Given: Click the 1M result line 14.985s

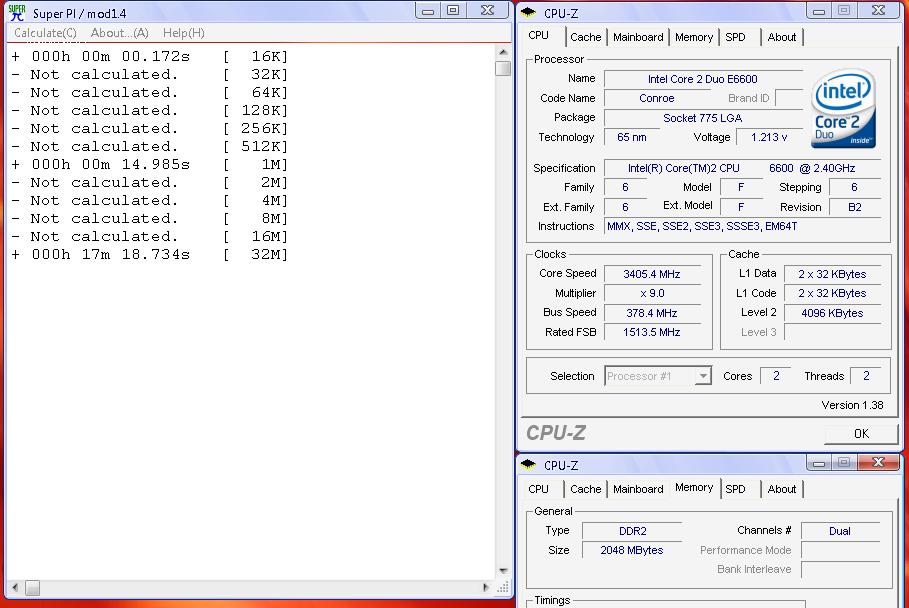Looking at the screenshot, I should [x=150, y=165].
